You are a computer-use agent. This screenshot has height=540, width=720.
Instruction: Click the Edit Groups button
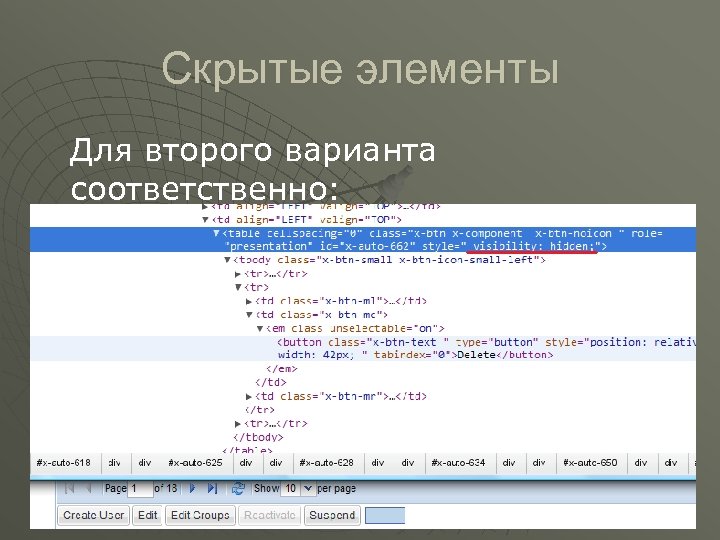coord(200,515)
